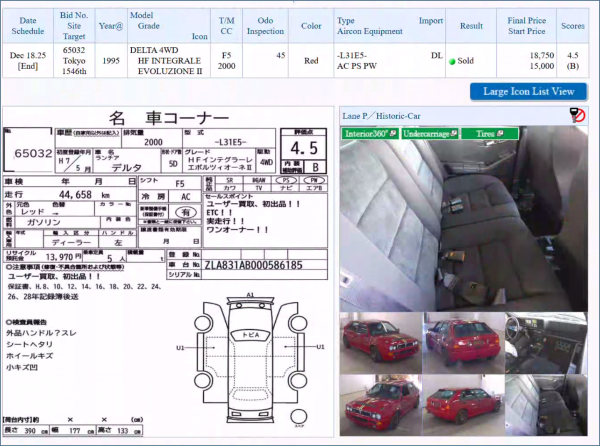600x446 pixels.
Task: Click the Bid No. column header
Action: (74, 25)
